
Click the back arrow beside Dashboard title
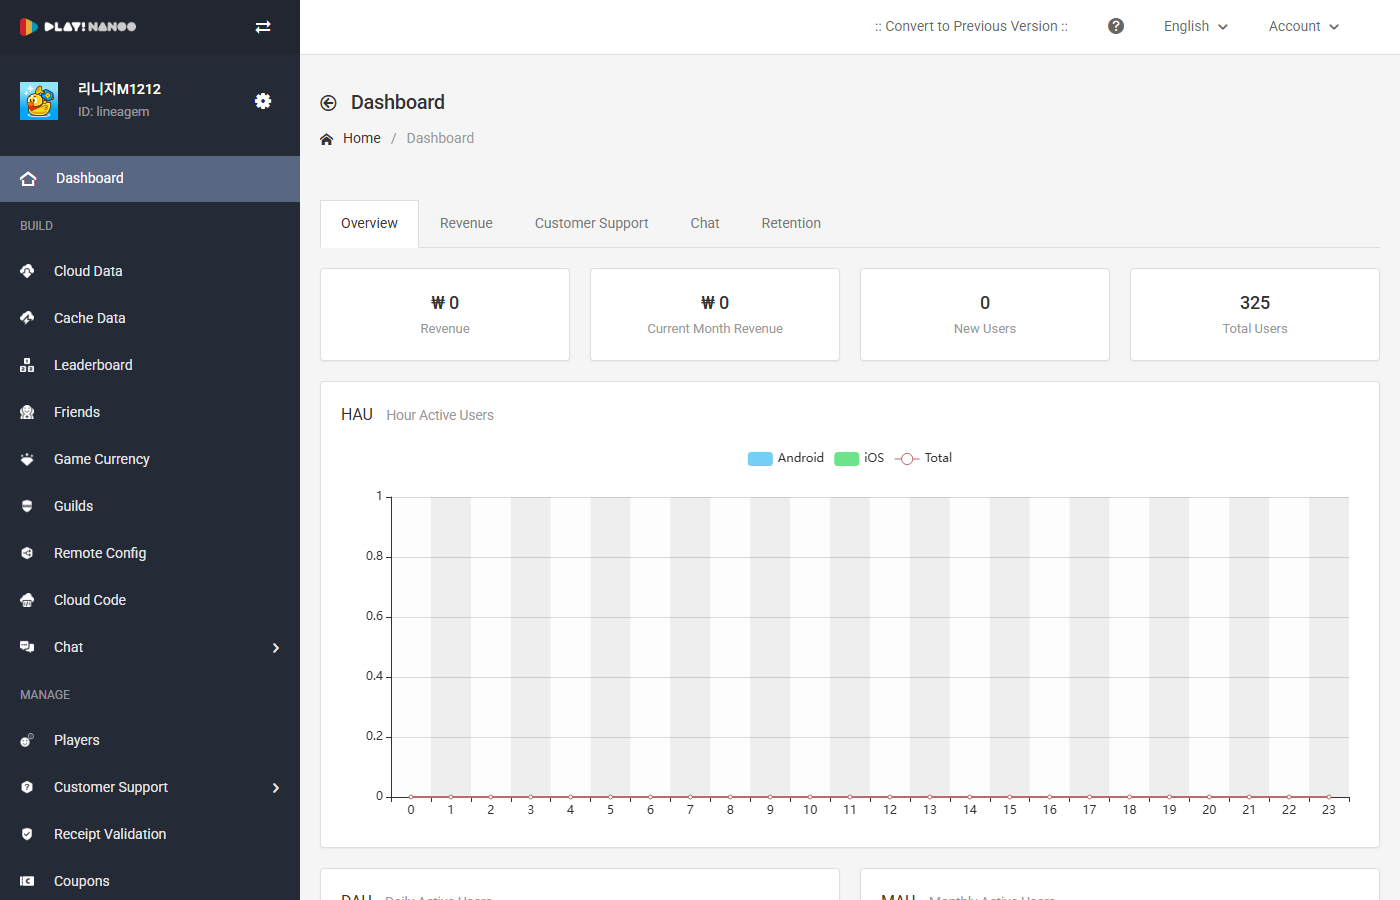[328, 103]
